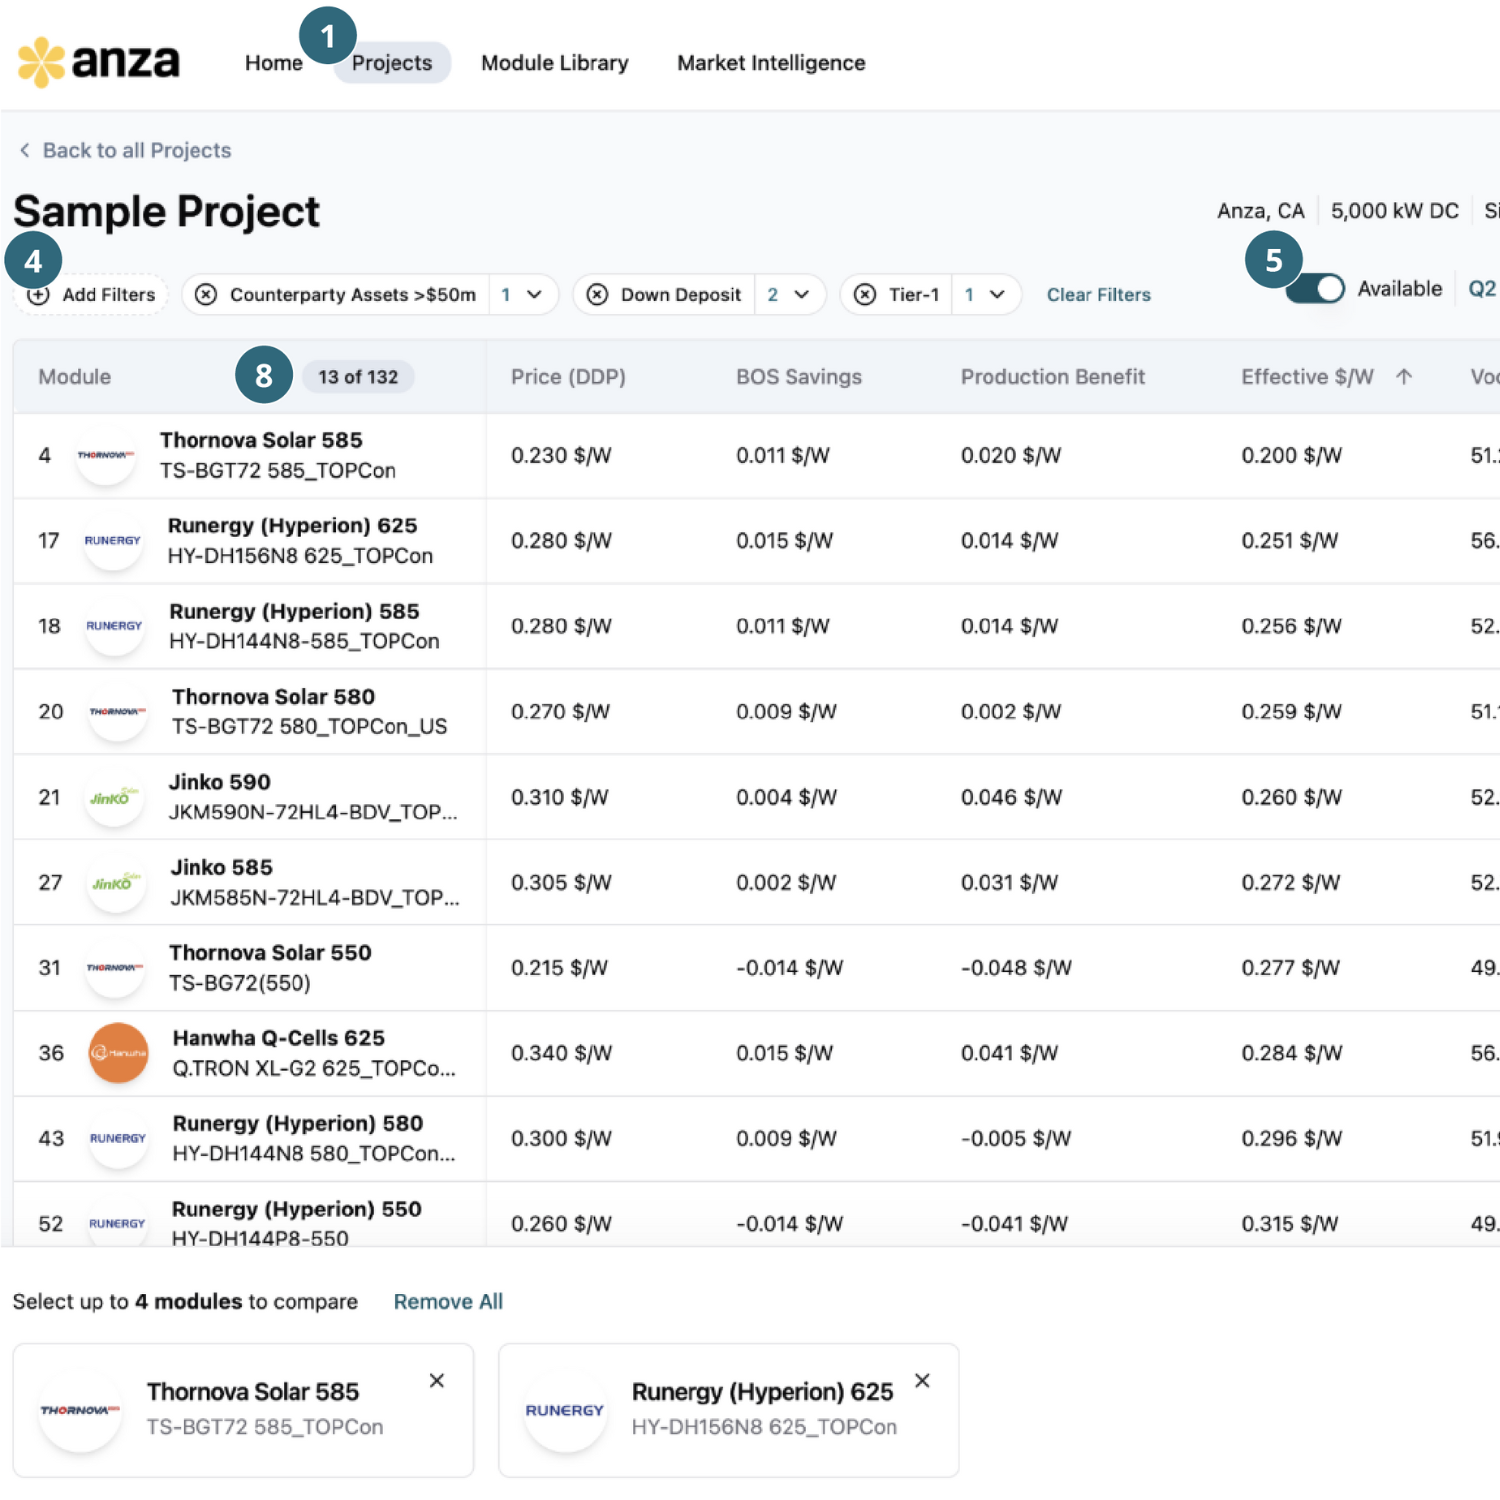
Task: Remove the Counterparty Assets >$50m filter
Action: [206, 295]
